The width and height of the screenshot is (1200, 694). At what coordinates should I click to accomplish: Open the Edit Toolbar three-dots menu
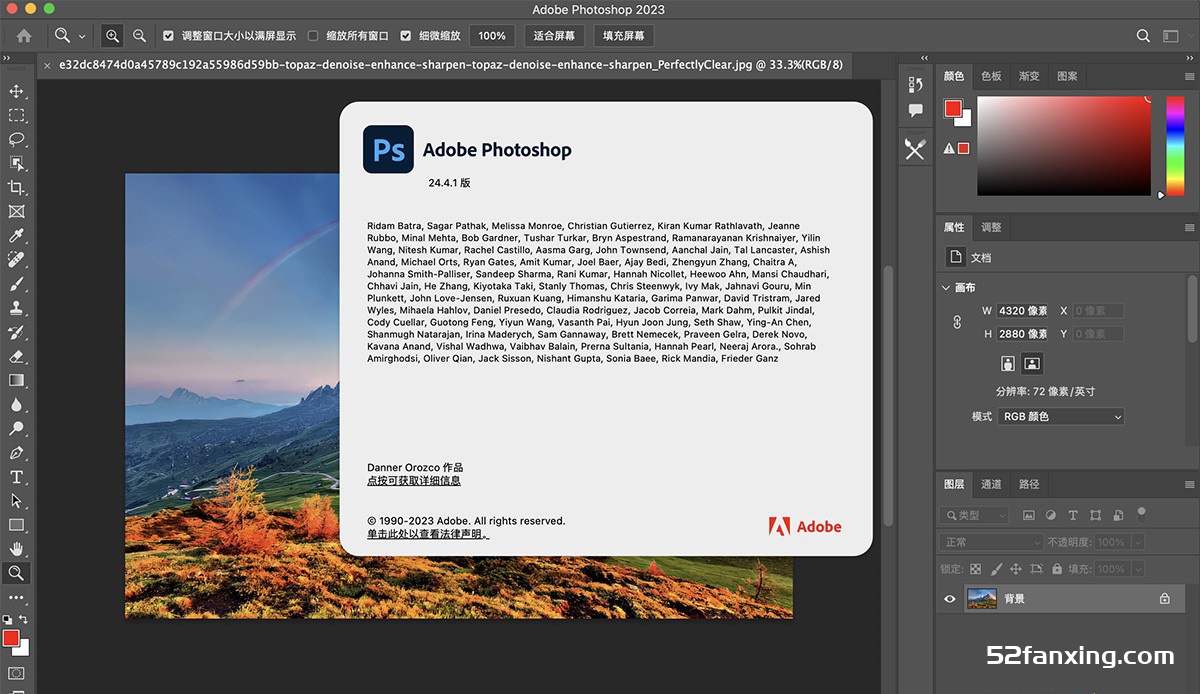[x=16, y=598]
